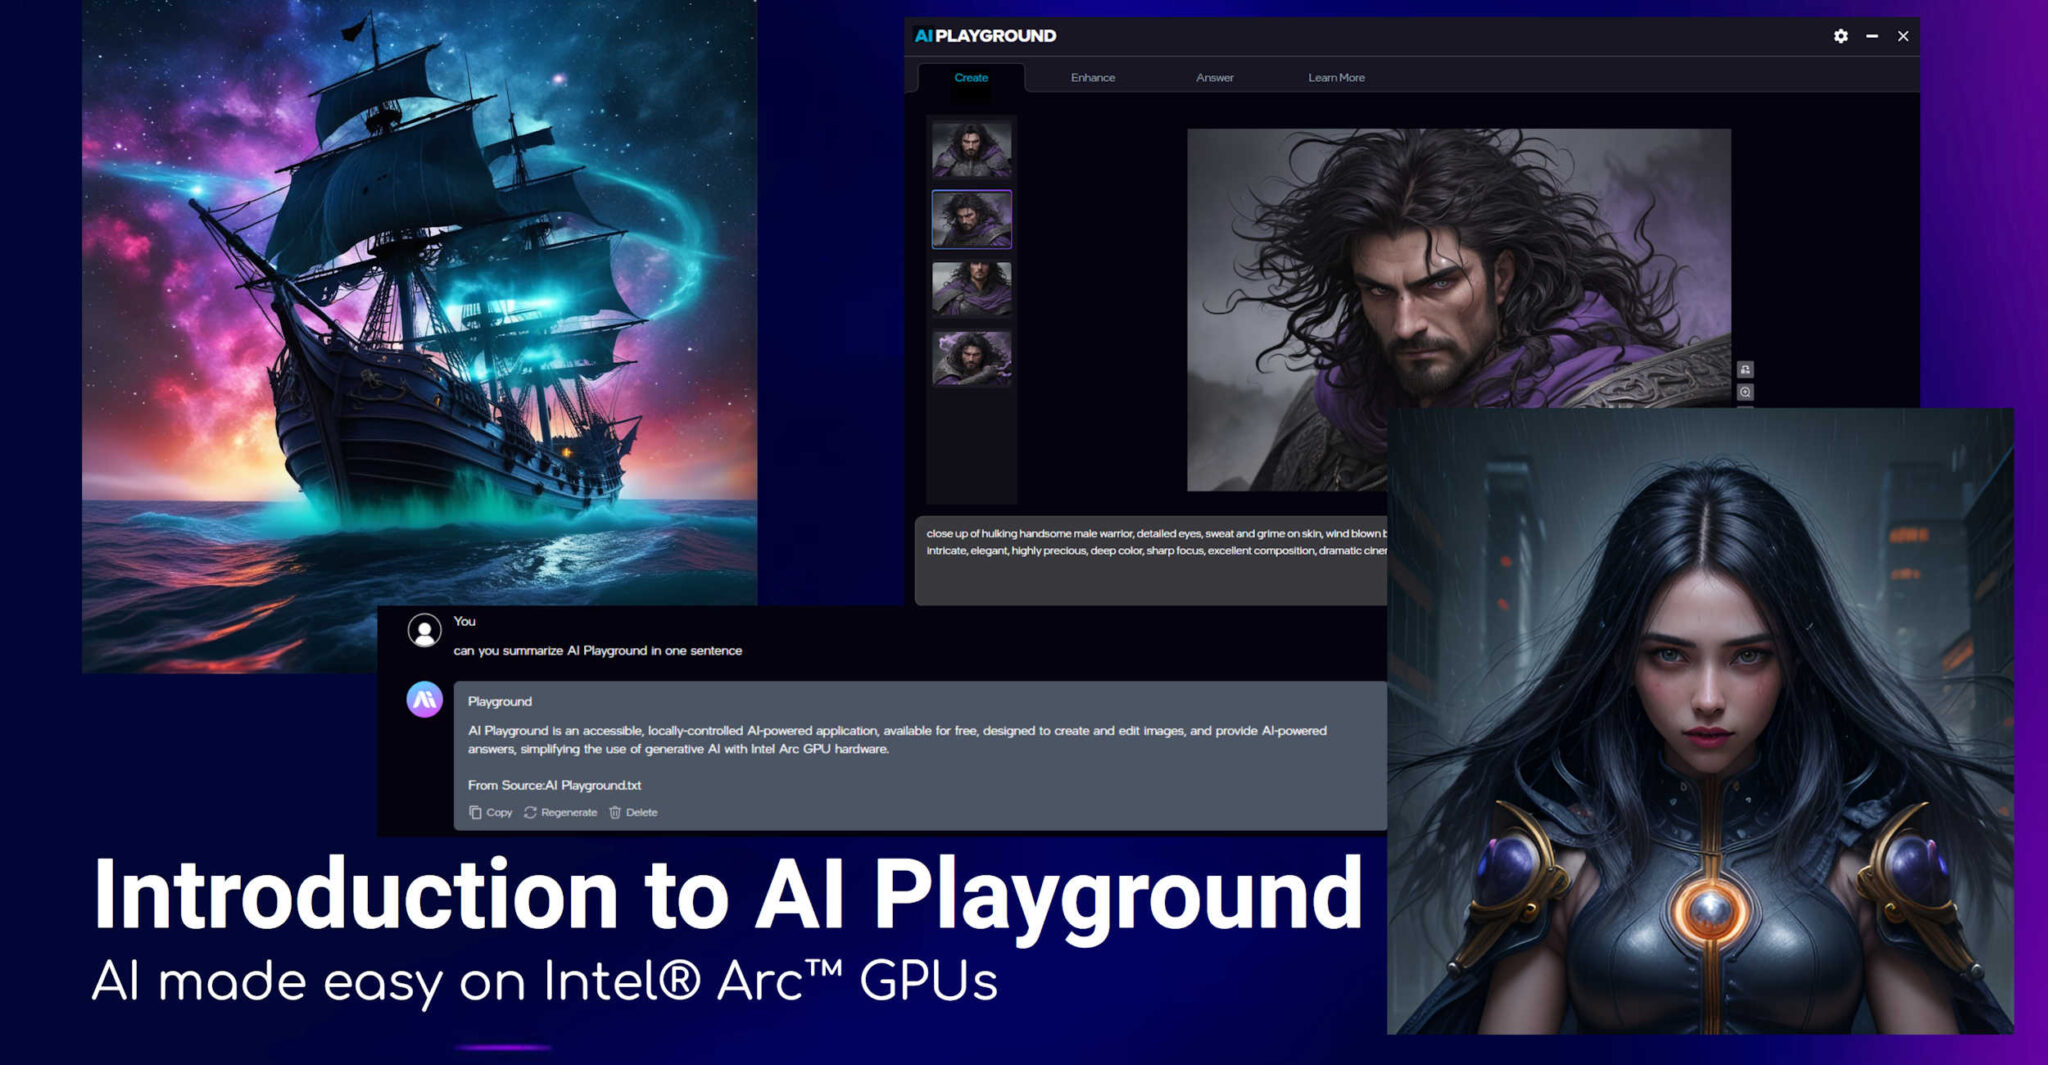Click 'AI made easy on Intel Arc GPUs' subtitle
This screenshot has width=2048, height=1065.
pyautogui.click(x=545, y=981)
